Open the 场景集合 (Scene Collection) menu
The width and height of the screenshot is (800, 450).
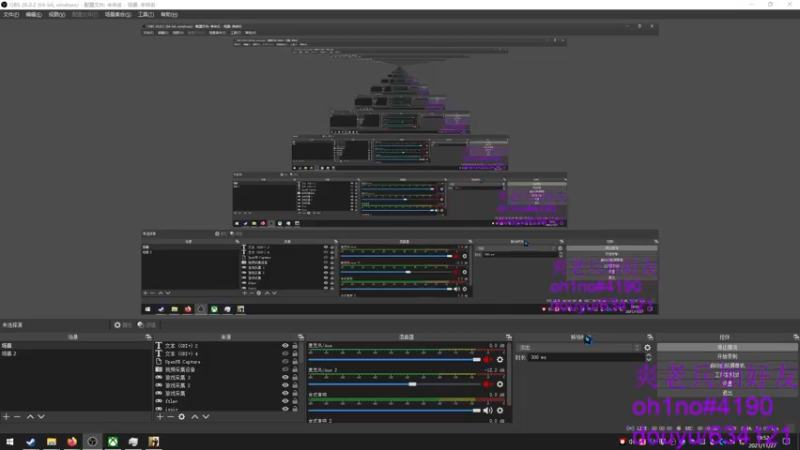(117, 15)
